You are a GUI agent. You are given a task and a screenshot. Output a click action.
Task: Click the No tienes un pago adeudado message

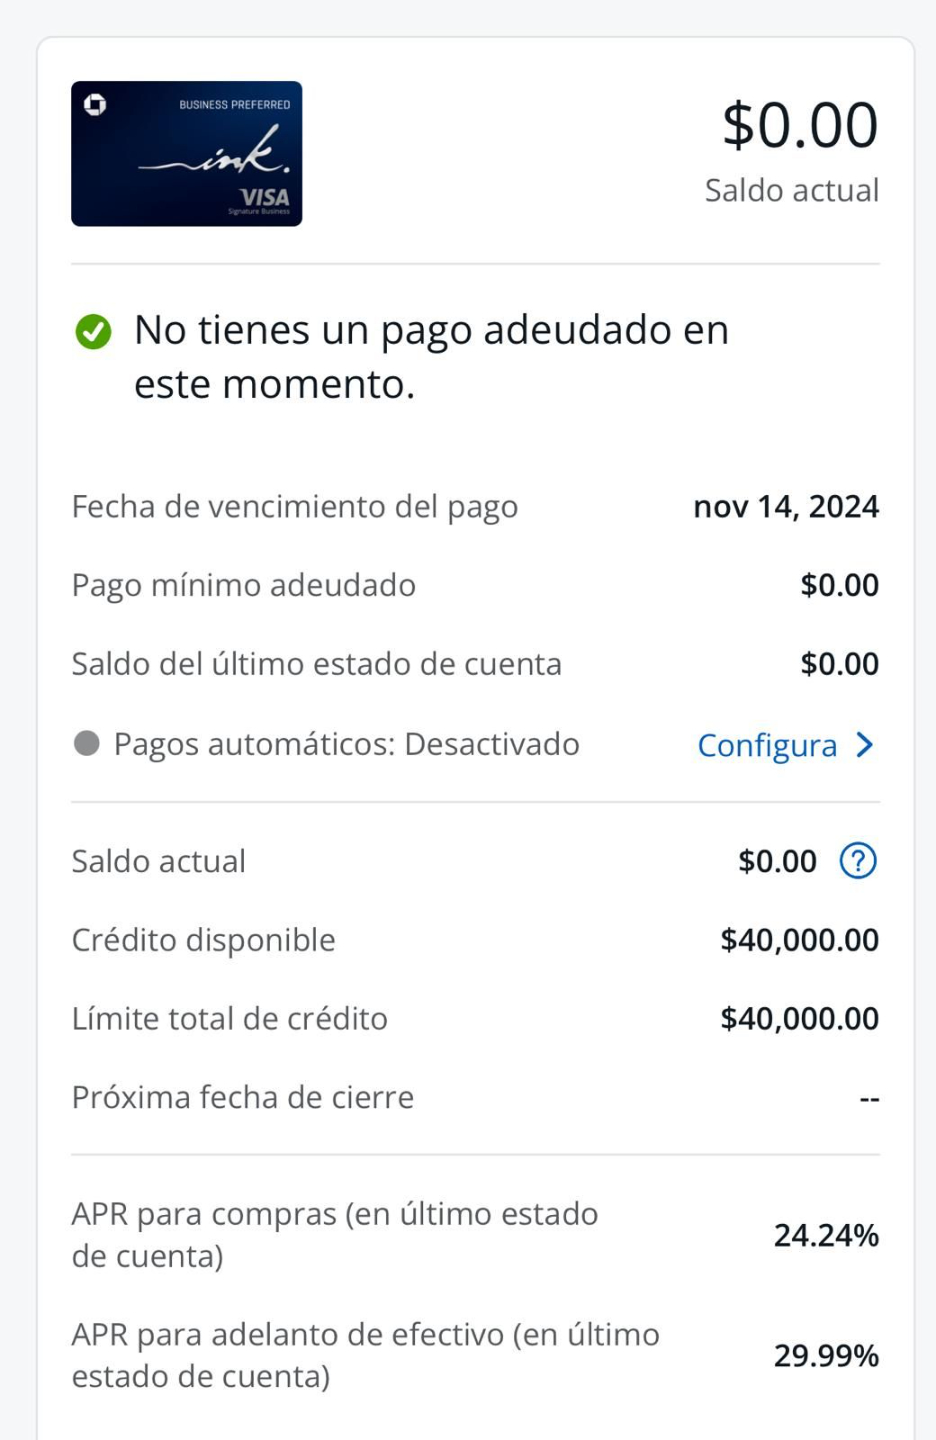[x=432, y=357]
